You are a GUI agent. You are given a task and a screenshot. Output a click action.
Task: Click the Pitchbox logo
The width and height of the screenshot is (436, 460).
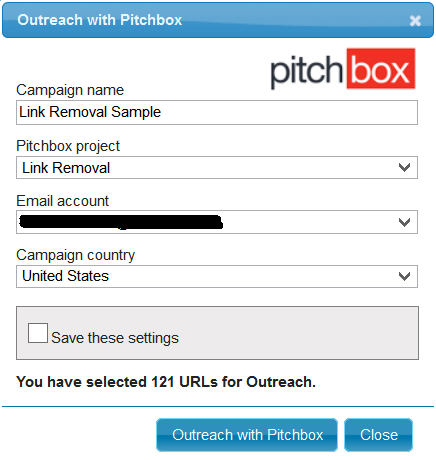point(343,69)
